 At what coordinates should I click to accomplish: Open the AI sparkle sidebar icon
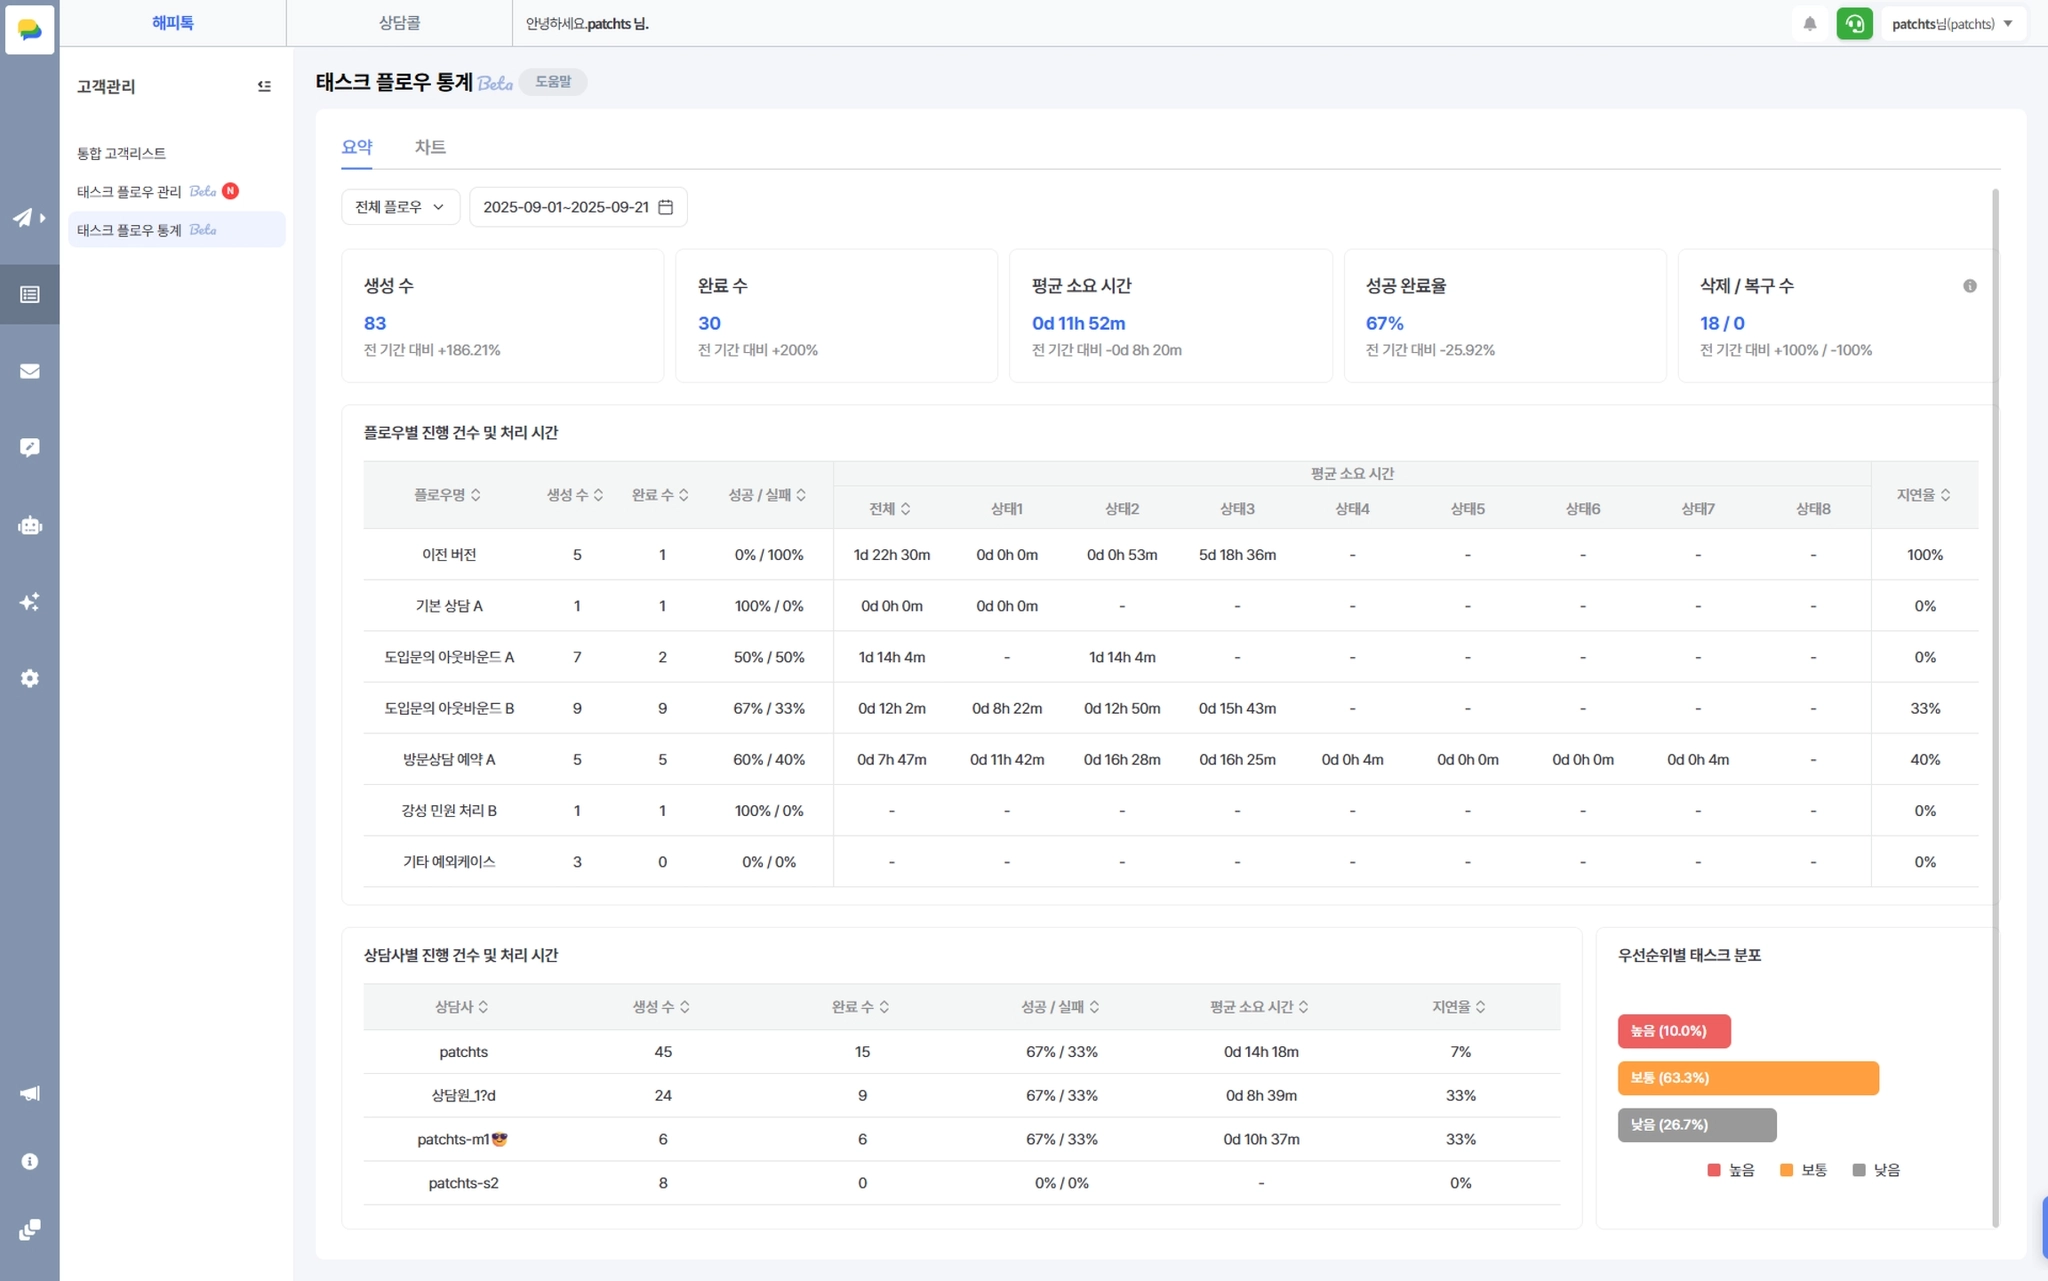[30, 601]
